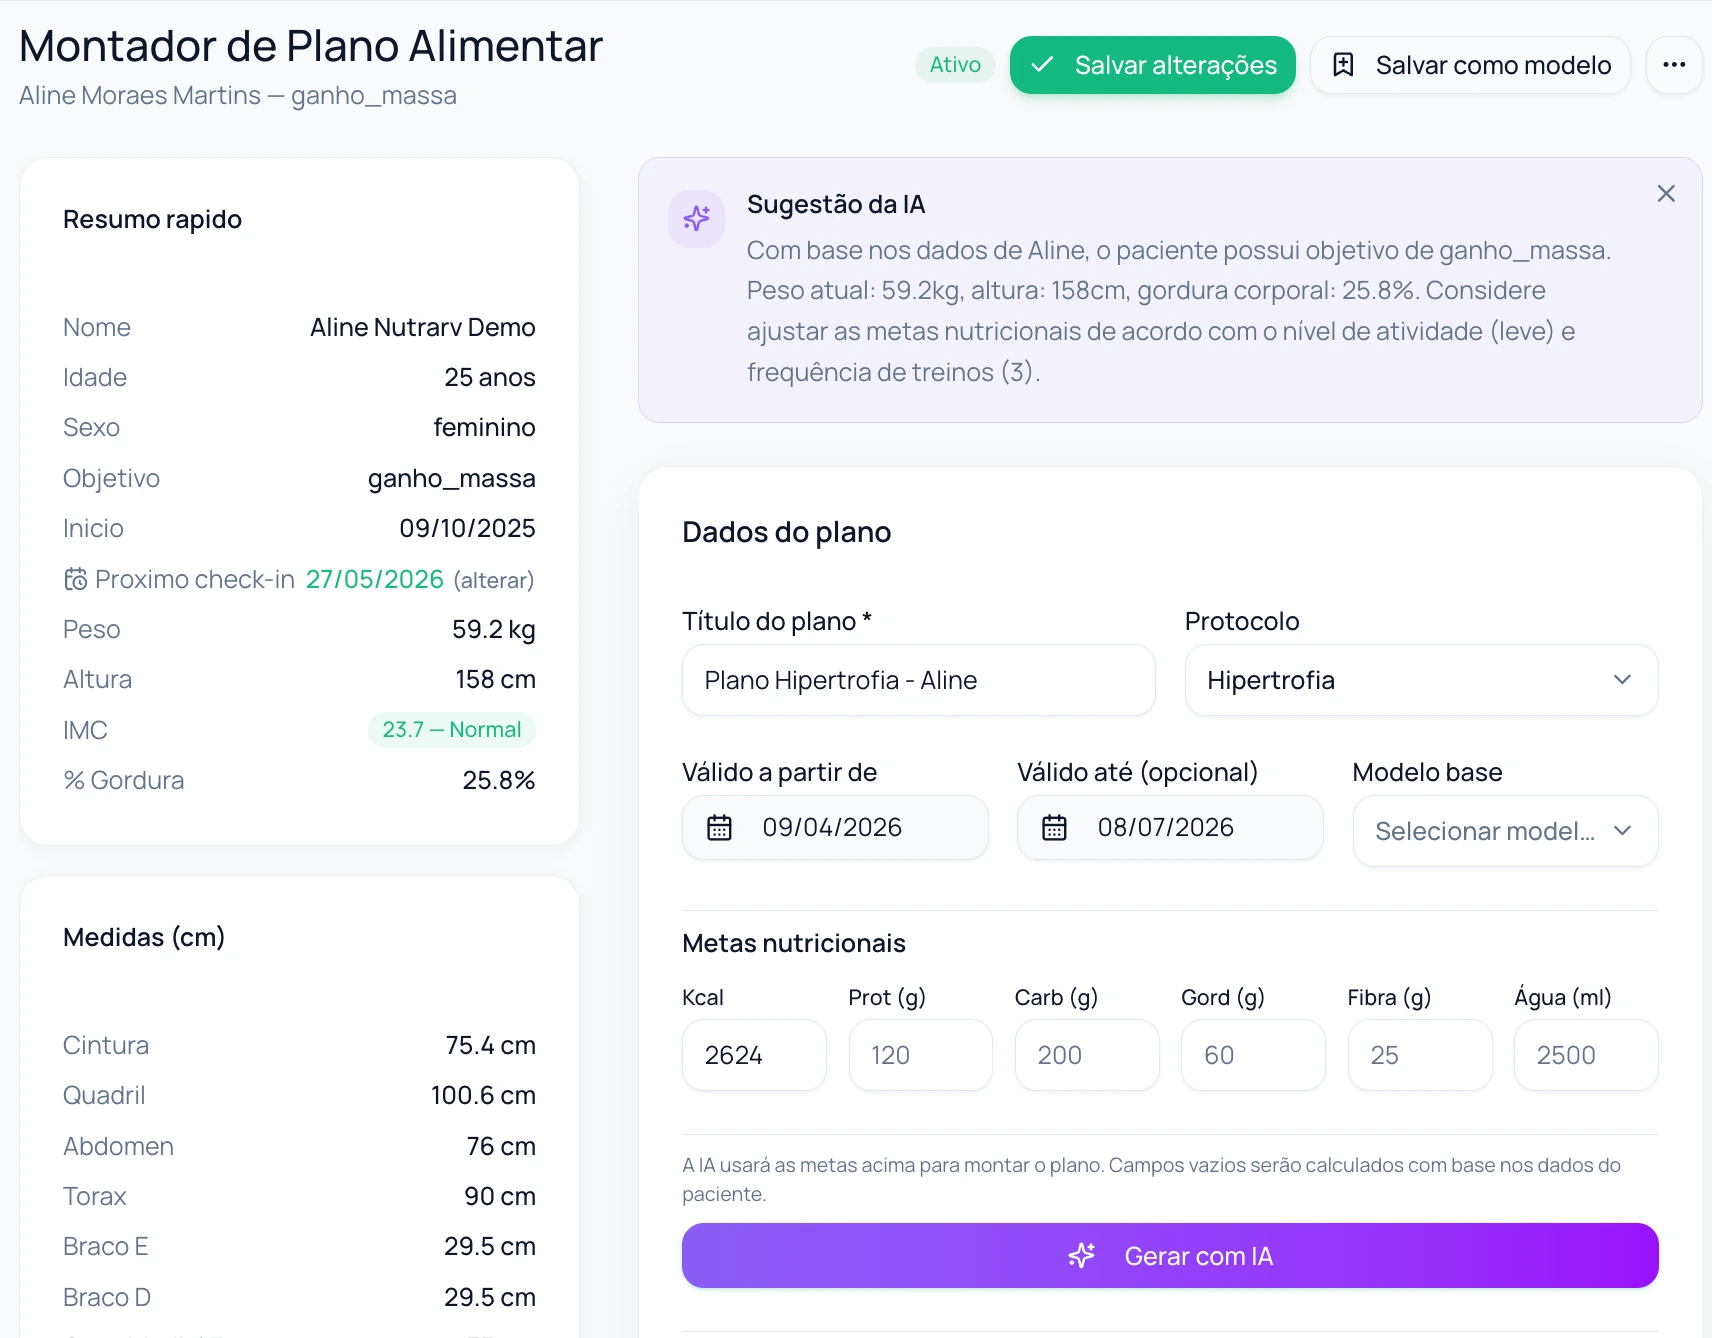1712x1338 pixels.
Task: Open the Modelo base dropdown
Action: point(1505,831)
